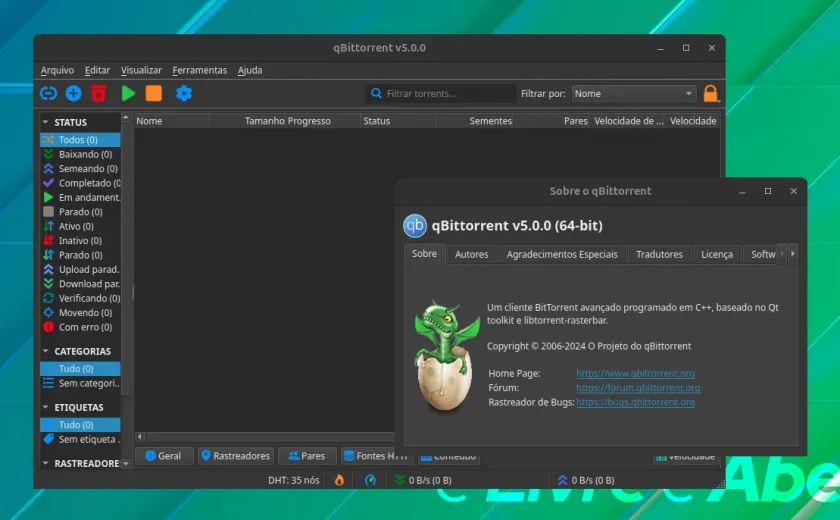Switch to Licença tab
This screenshot has height=520, width=840.
[x=717, y=254]
